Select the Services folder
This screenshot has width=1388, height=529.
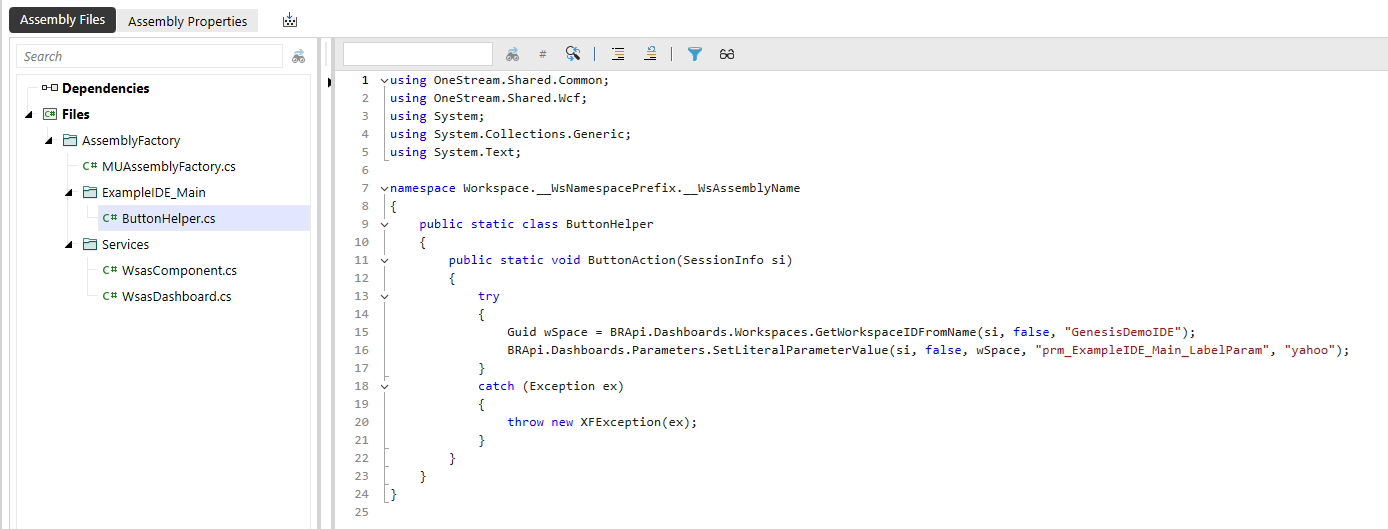point(125,245)
